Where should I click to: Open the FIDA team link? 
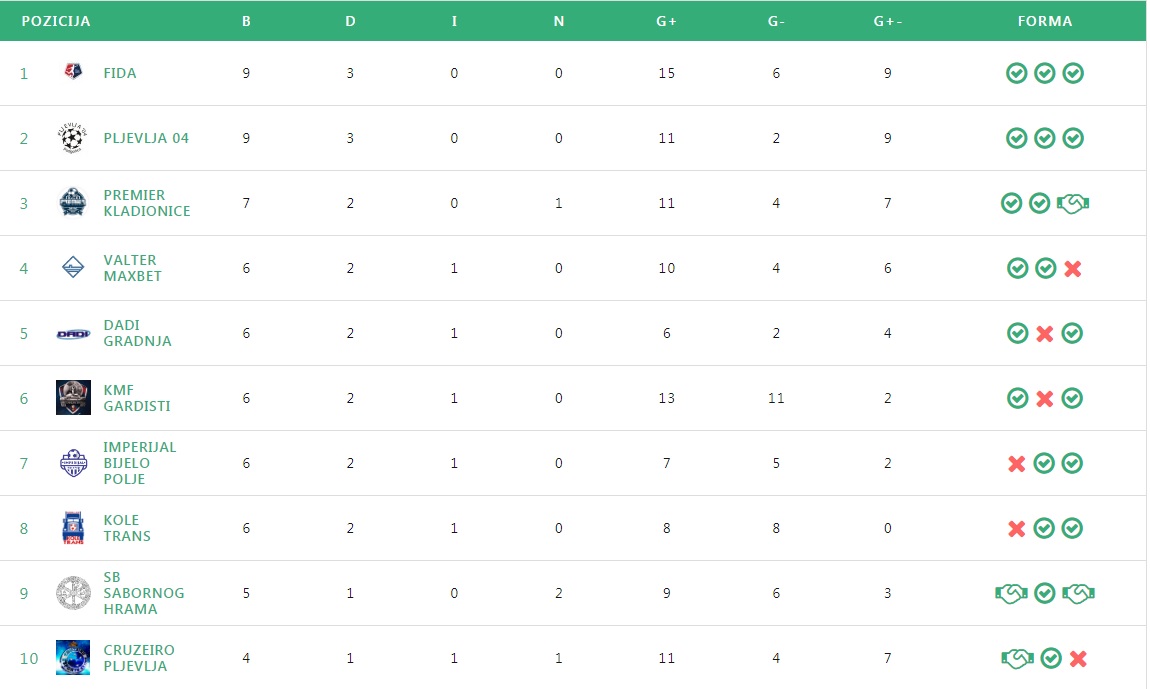[x=120, y=73]
